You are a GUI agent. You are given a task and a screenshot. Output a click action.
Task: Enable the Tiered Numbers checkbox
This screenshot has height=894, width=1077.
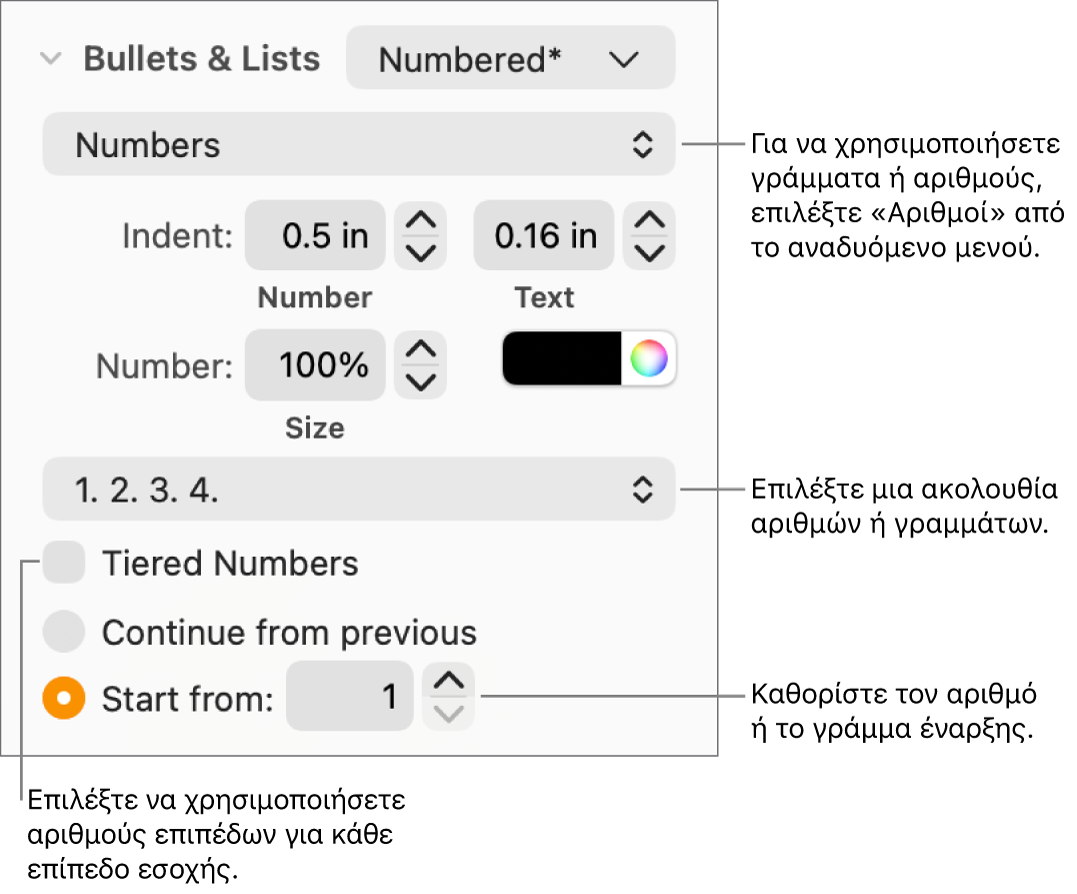(65, 563)
